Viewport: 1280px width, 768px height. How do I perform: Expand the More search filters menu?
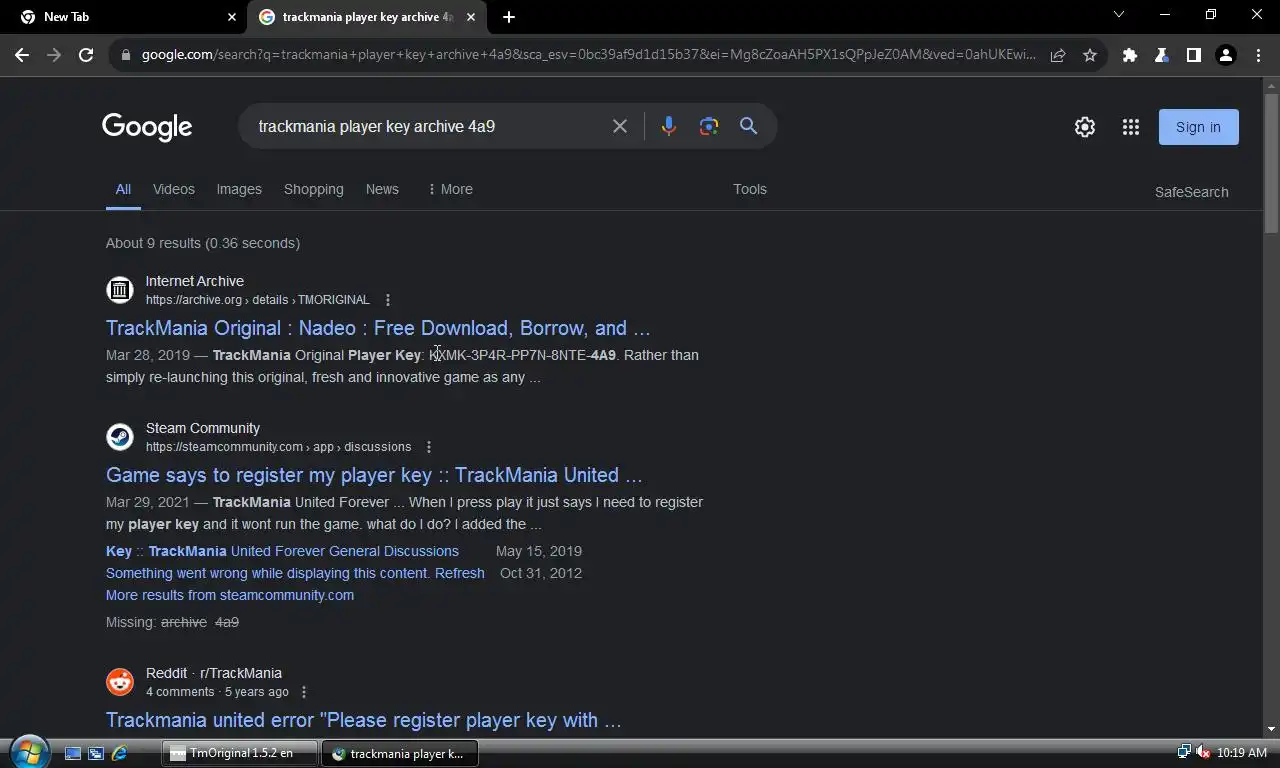[449, 189]
